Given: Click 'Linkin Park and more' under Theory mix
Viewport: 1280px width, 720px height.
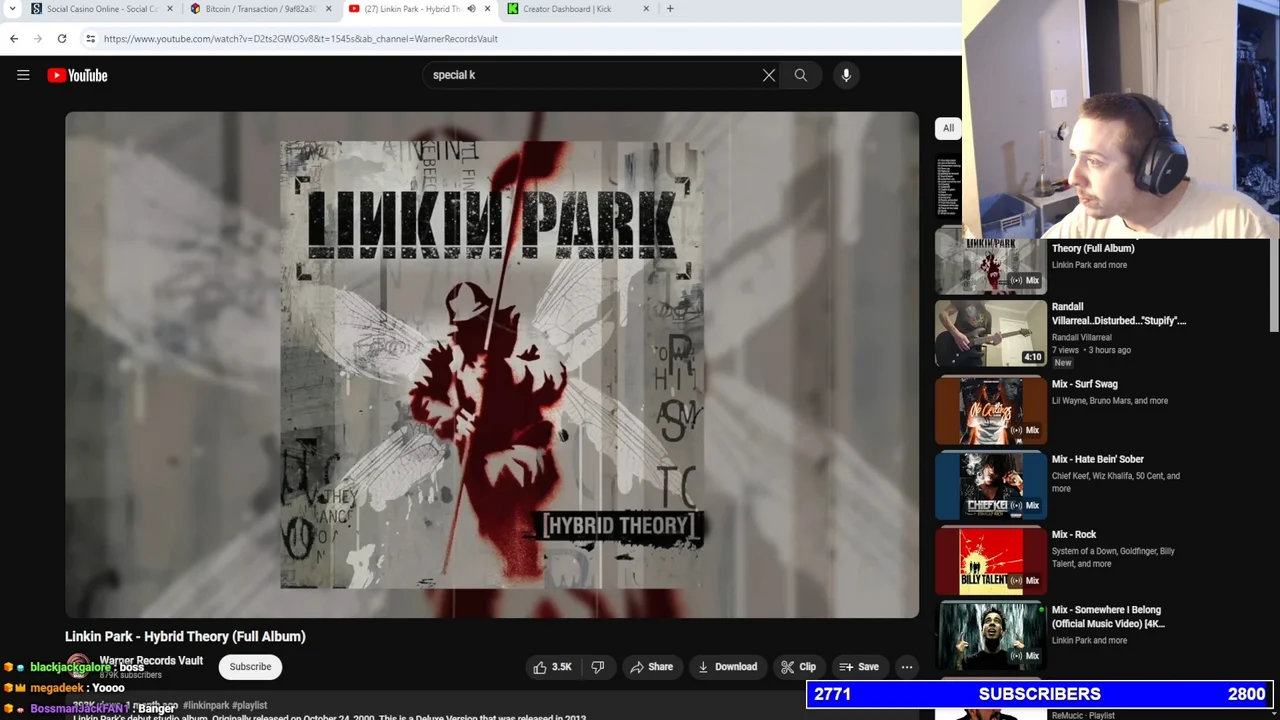Looking at the screenshot, I should 1089,265.
